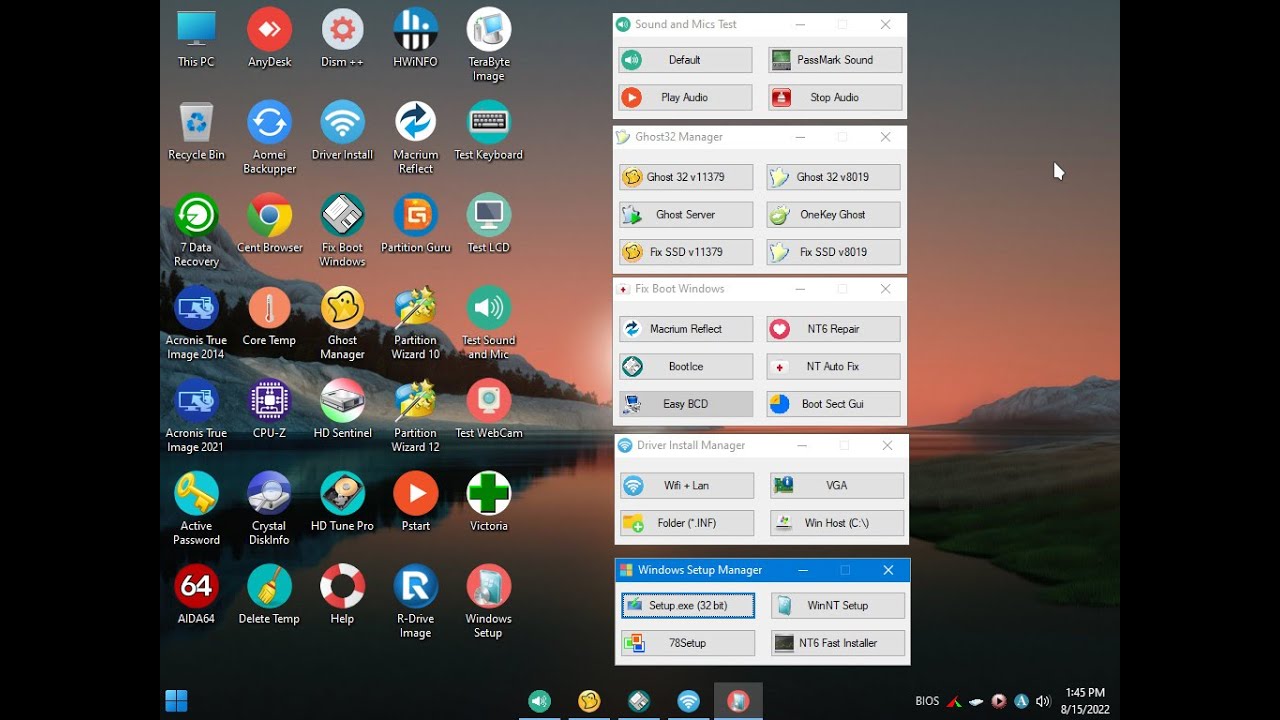Open the Wi-Fi tool from the taskbar
1280x720 pixels.
click(x=688, y=701)
